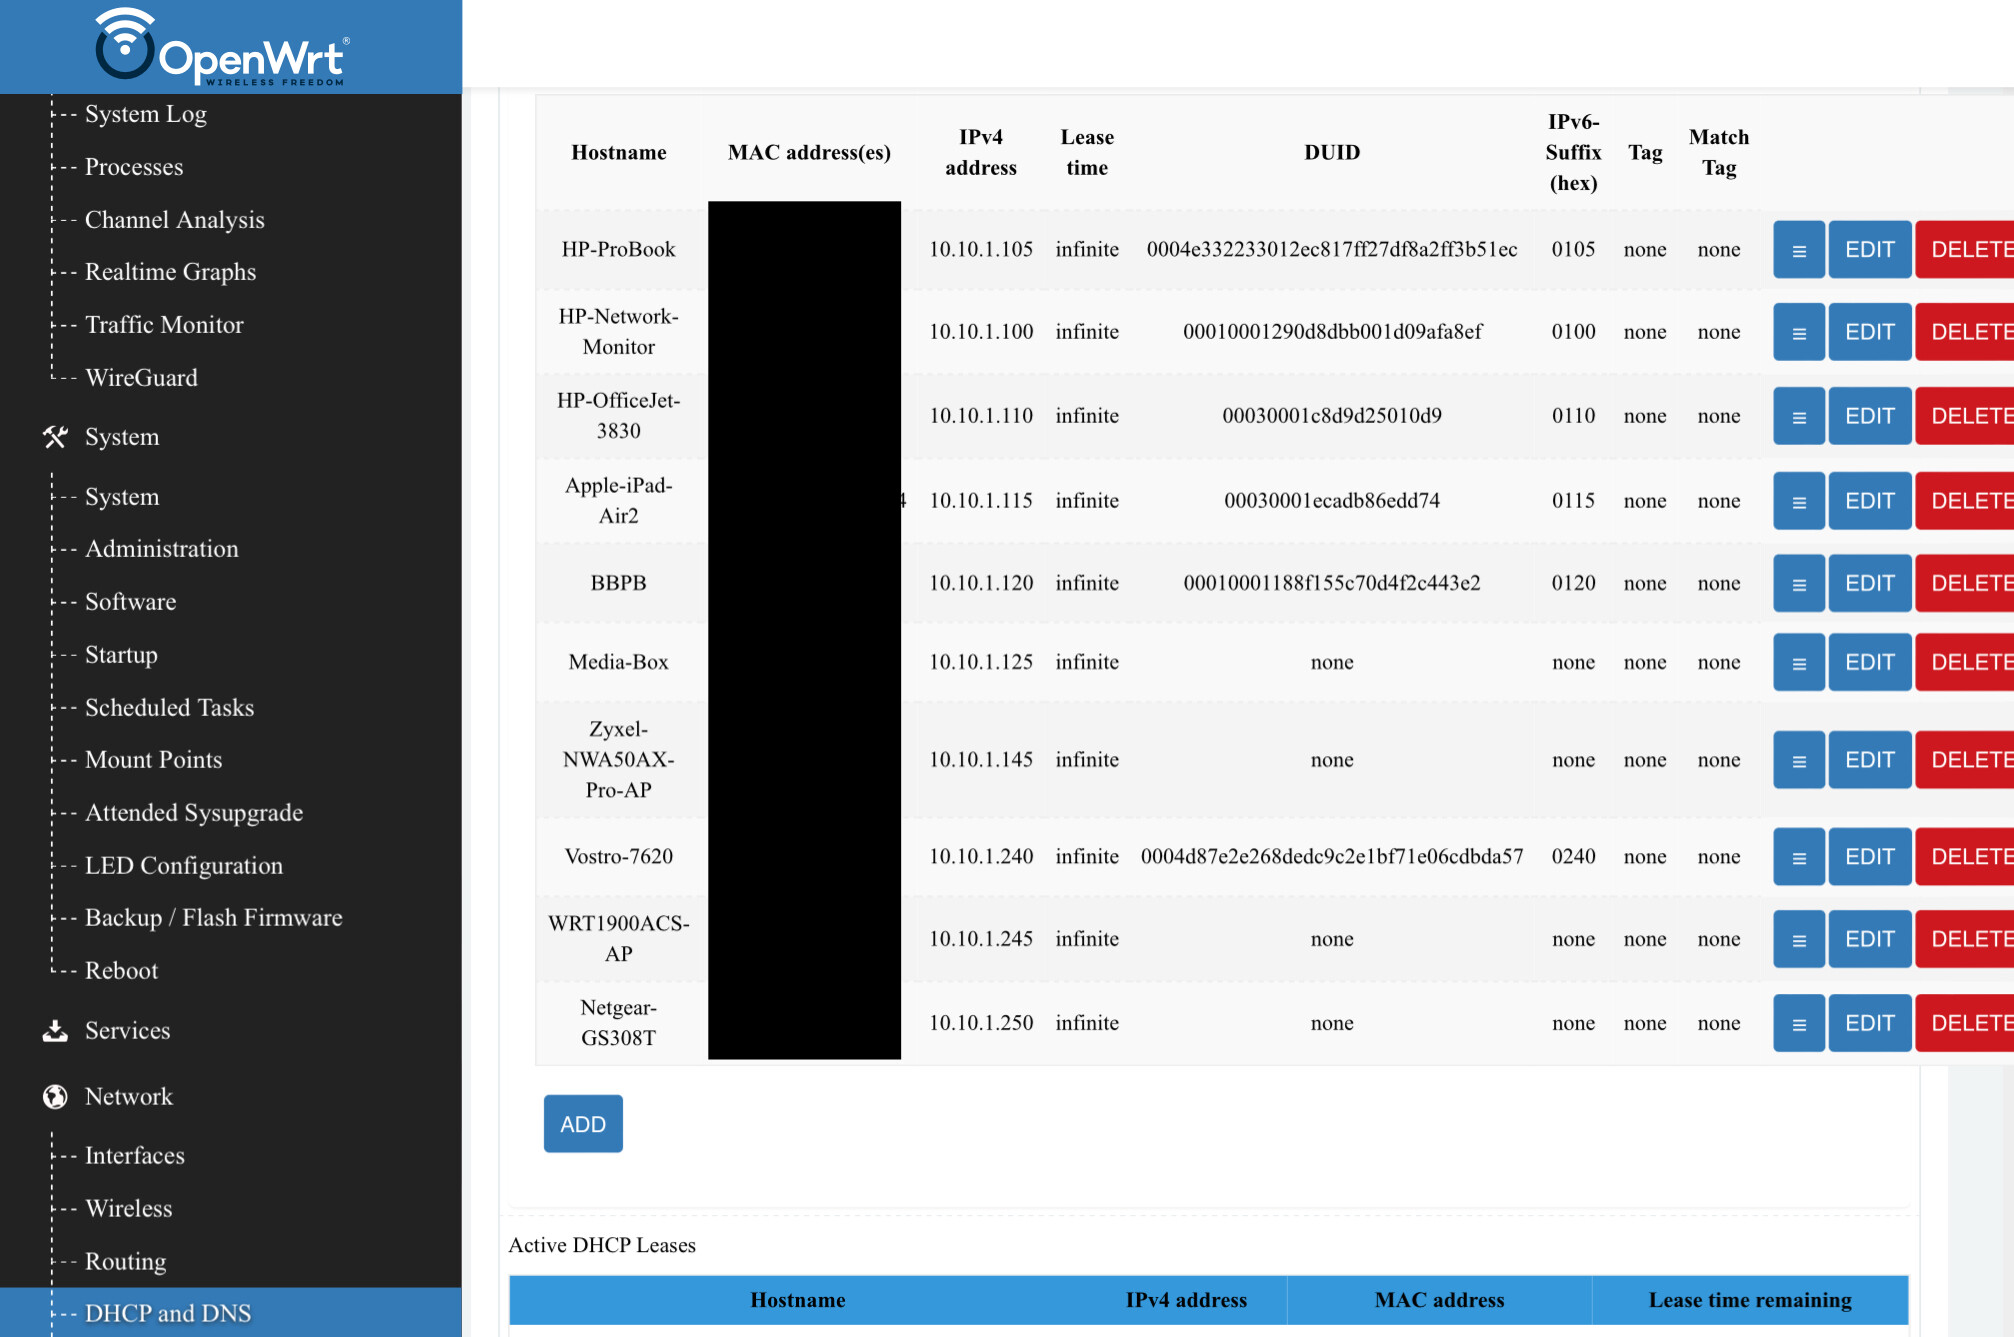
Task: Collapse the Network menu section
Action: tap(129, 1097)
